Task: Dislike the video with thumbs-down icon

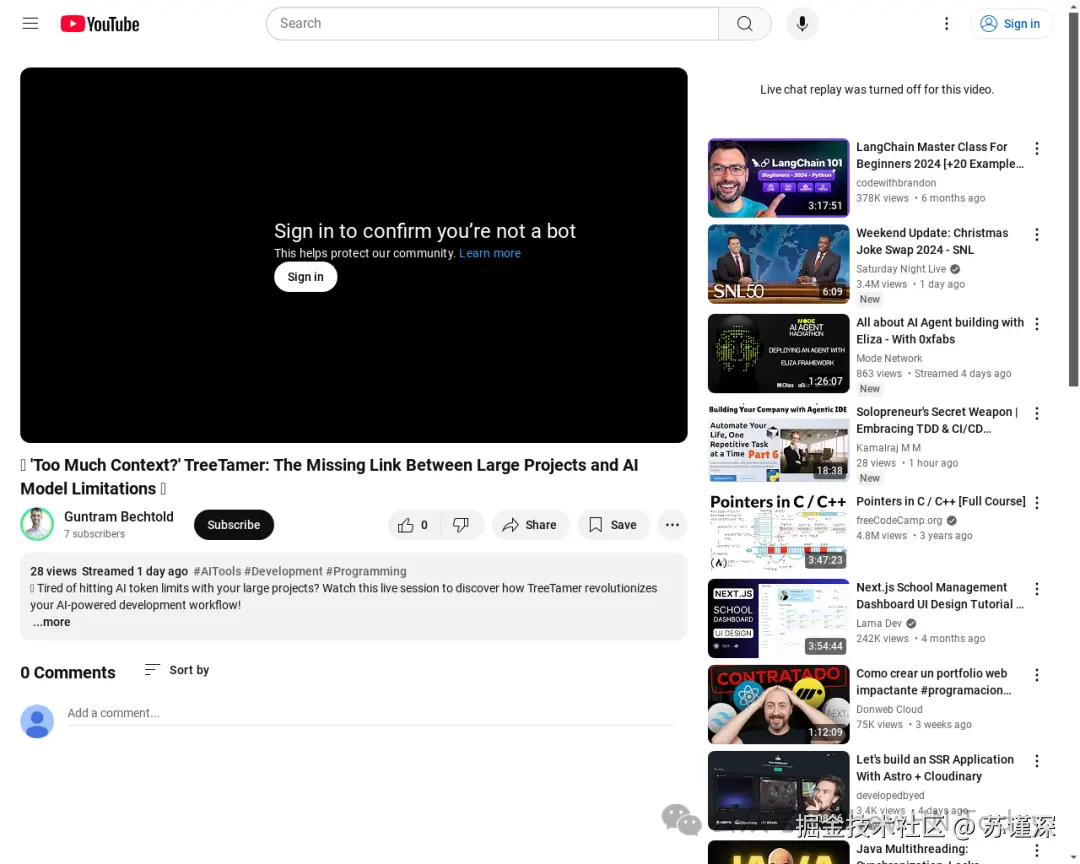Action: [x=461, y=525]
